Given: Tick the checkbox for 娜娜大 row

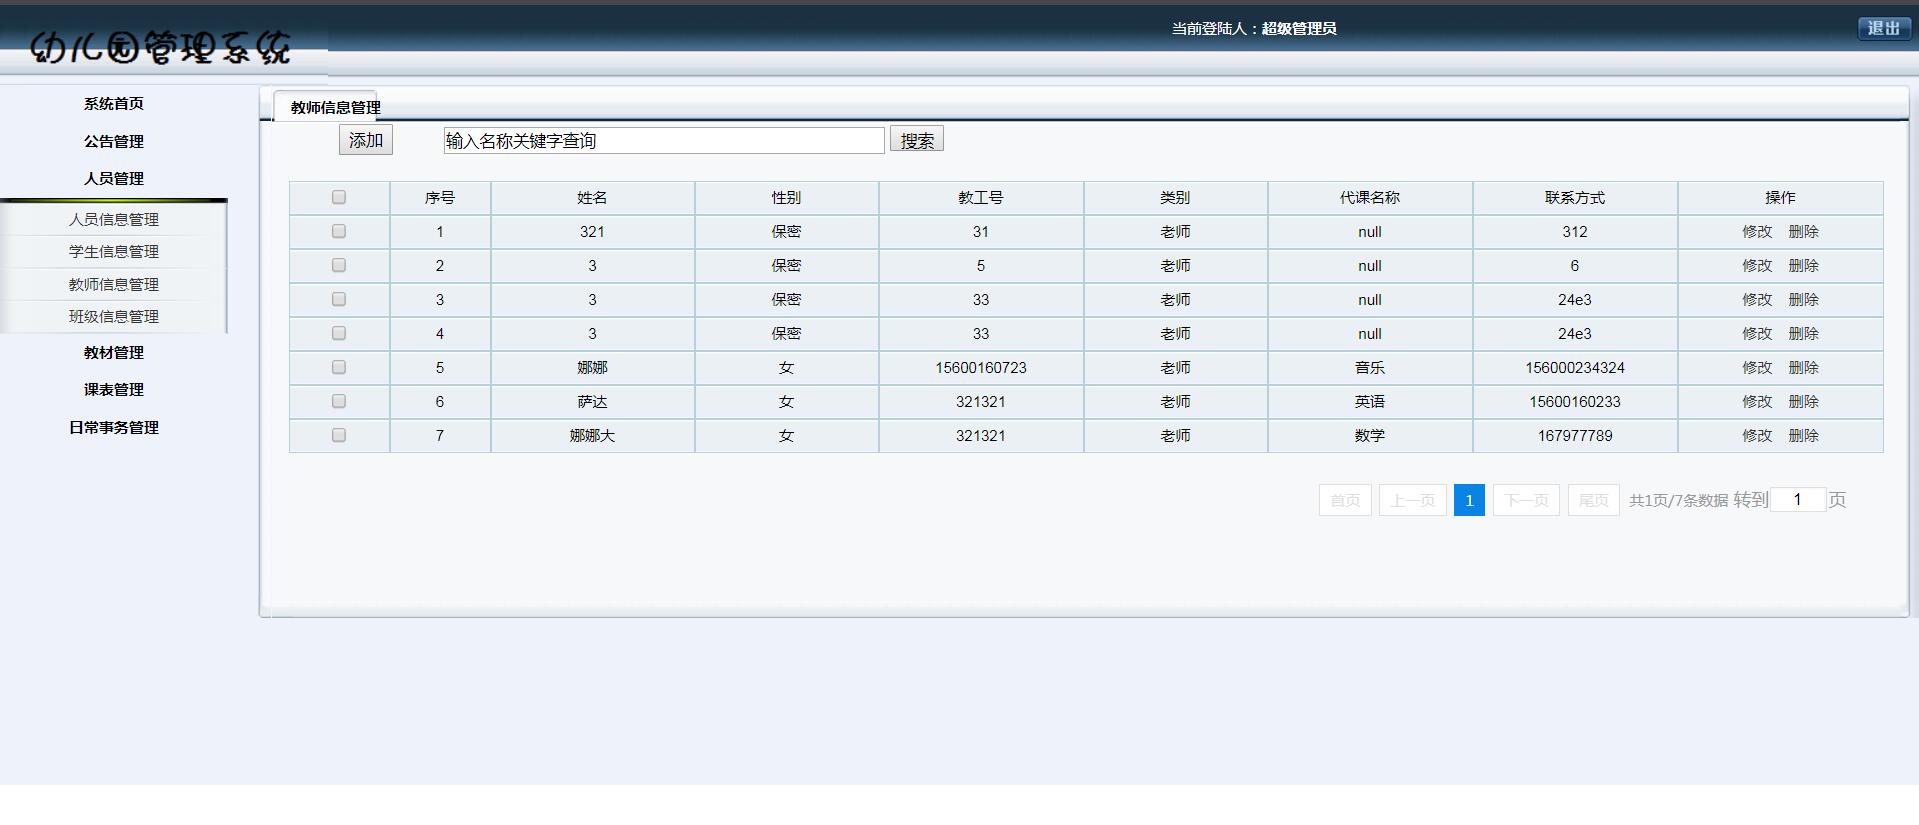Looking at the screenshot, I should point(339,436).
